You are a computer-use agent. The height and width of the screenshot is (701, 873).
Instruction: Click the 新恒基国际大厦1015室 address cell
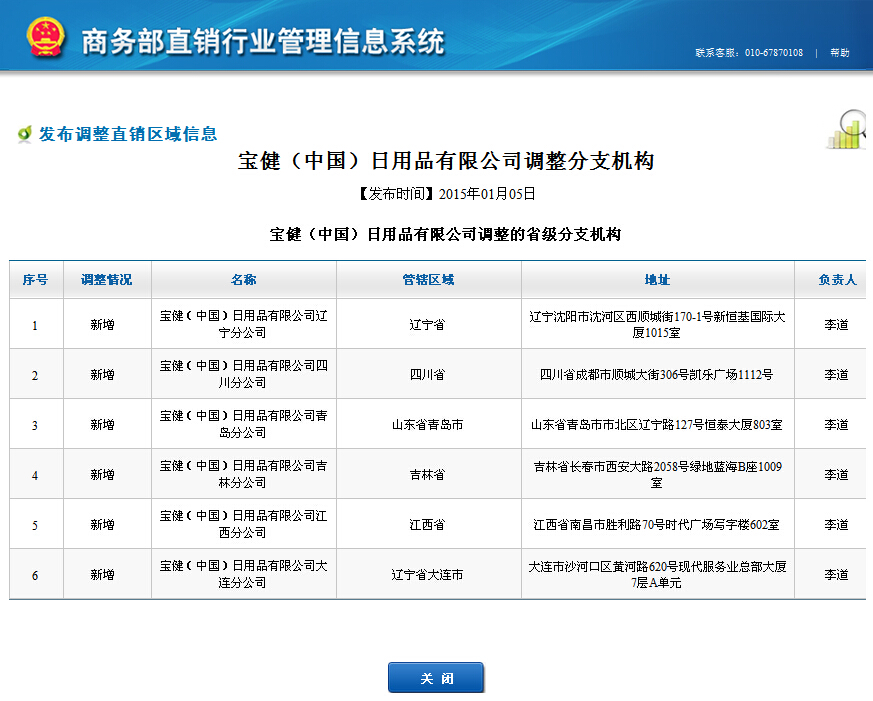pyautogui.click(x=657, y=324)
